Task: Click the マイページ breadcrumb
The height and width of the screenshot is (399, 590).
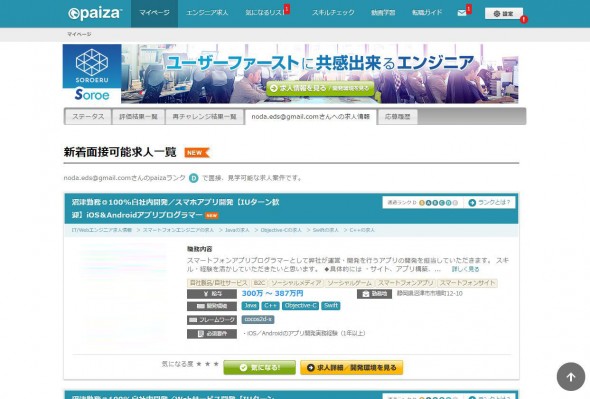Action: click(x=79, y=34)
